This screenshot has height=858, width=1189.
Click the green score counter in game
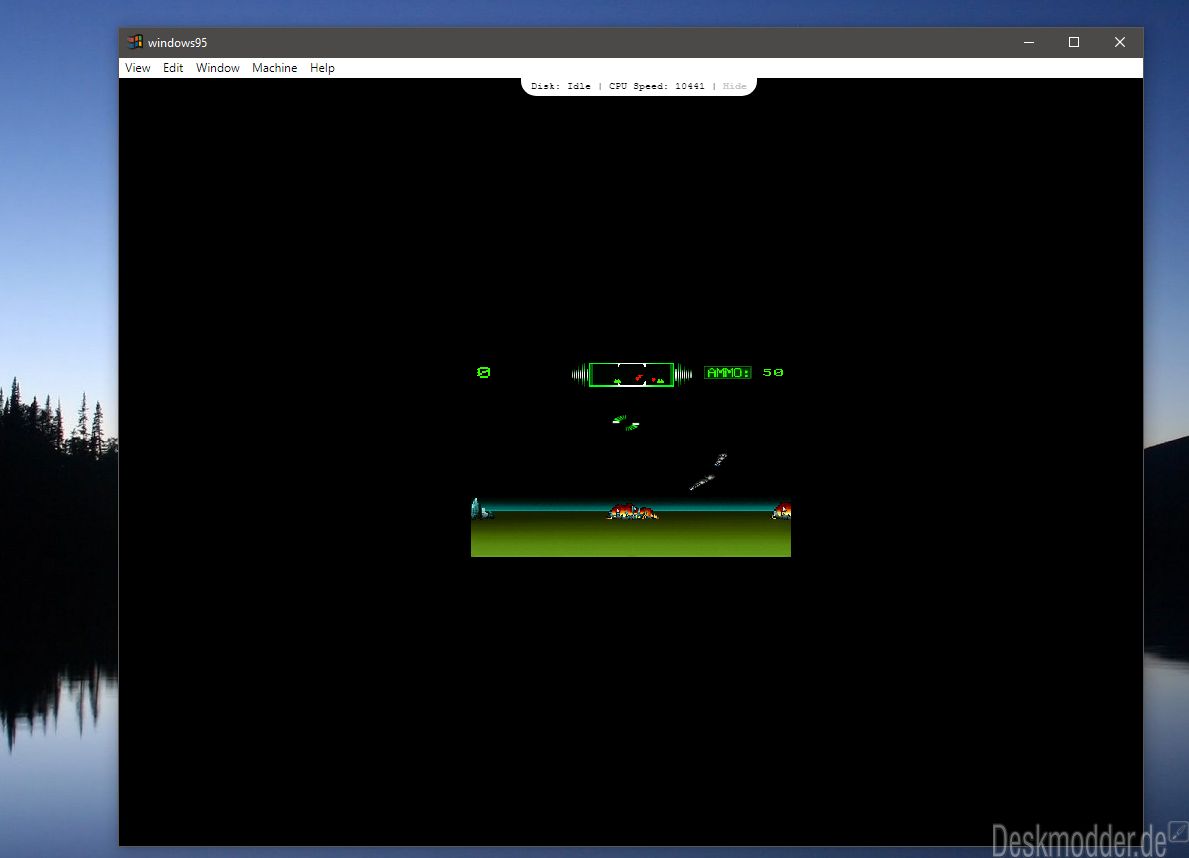coord(484,372)
